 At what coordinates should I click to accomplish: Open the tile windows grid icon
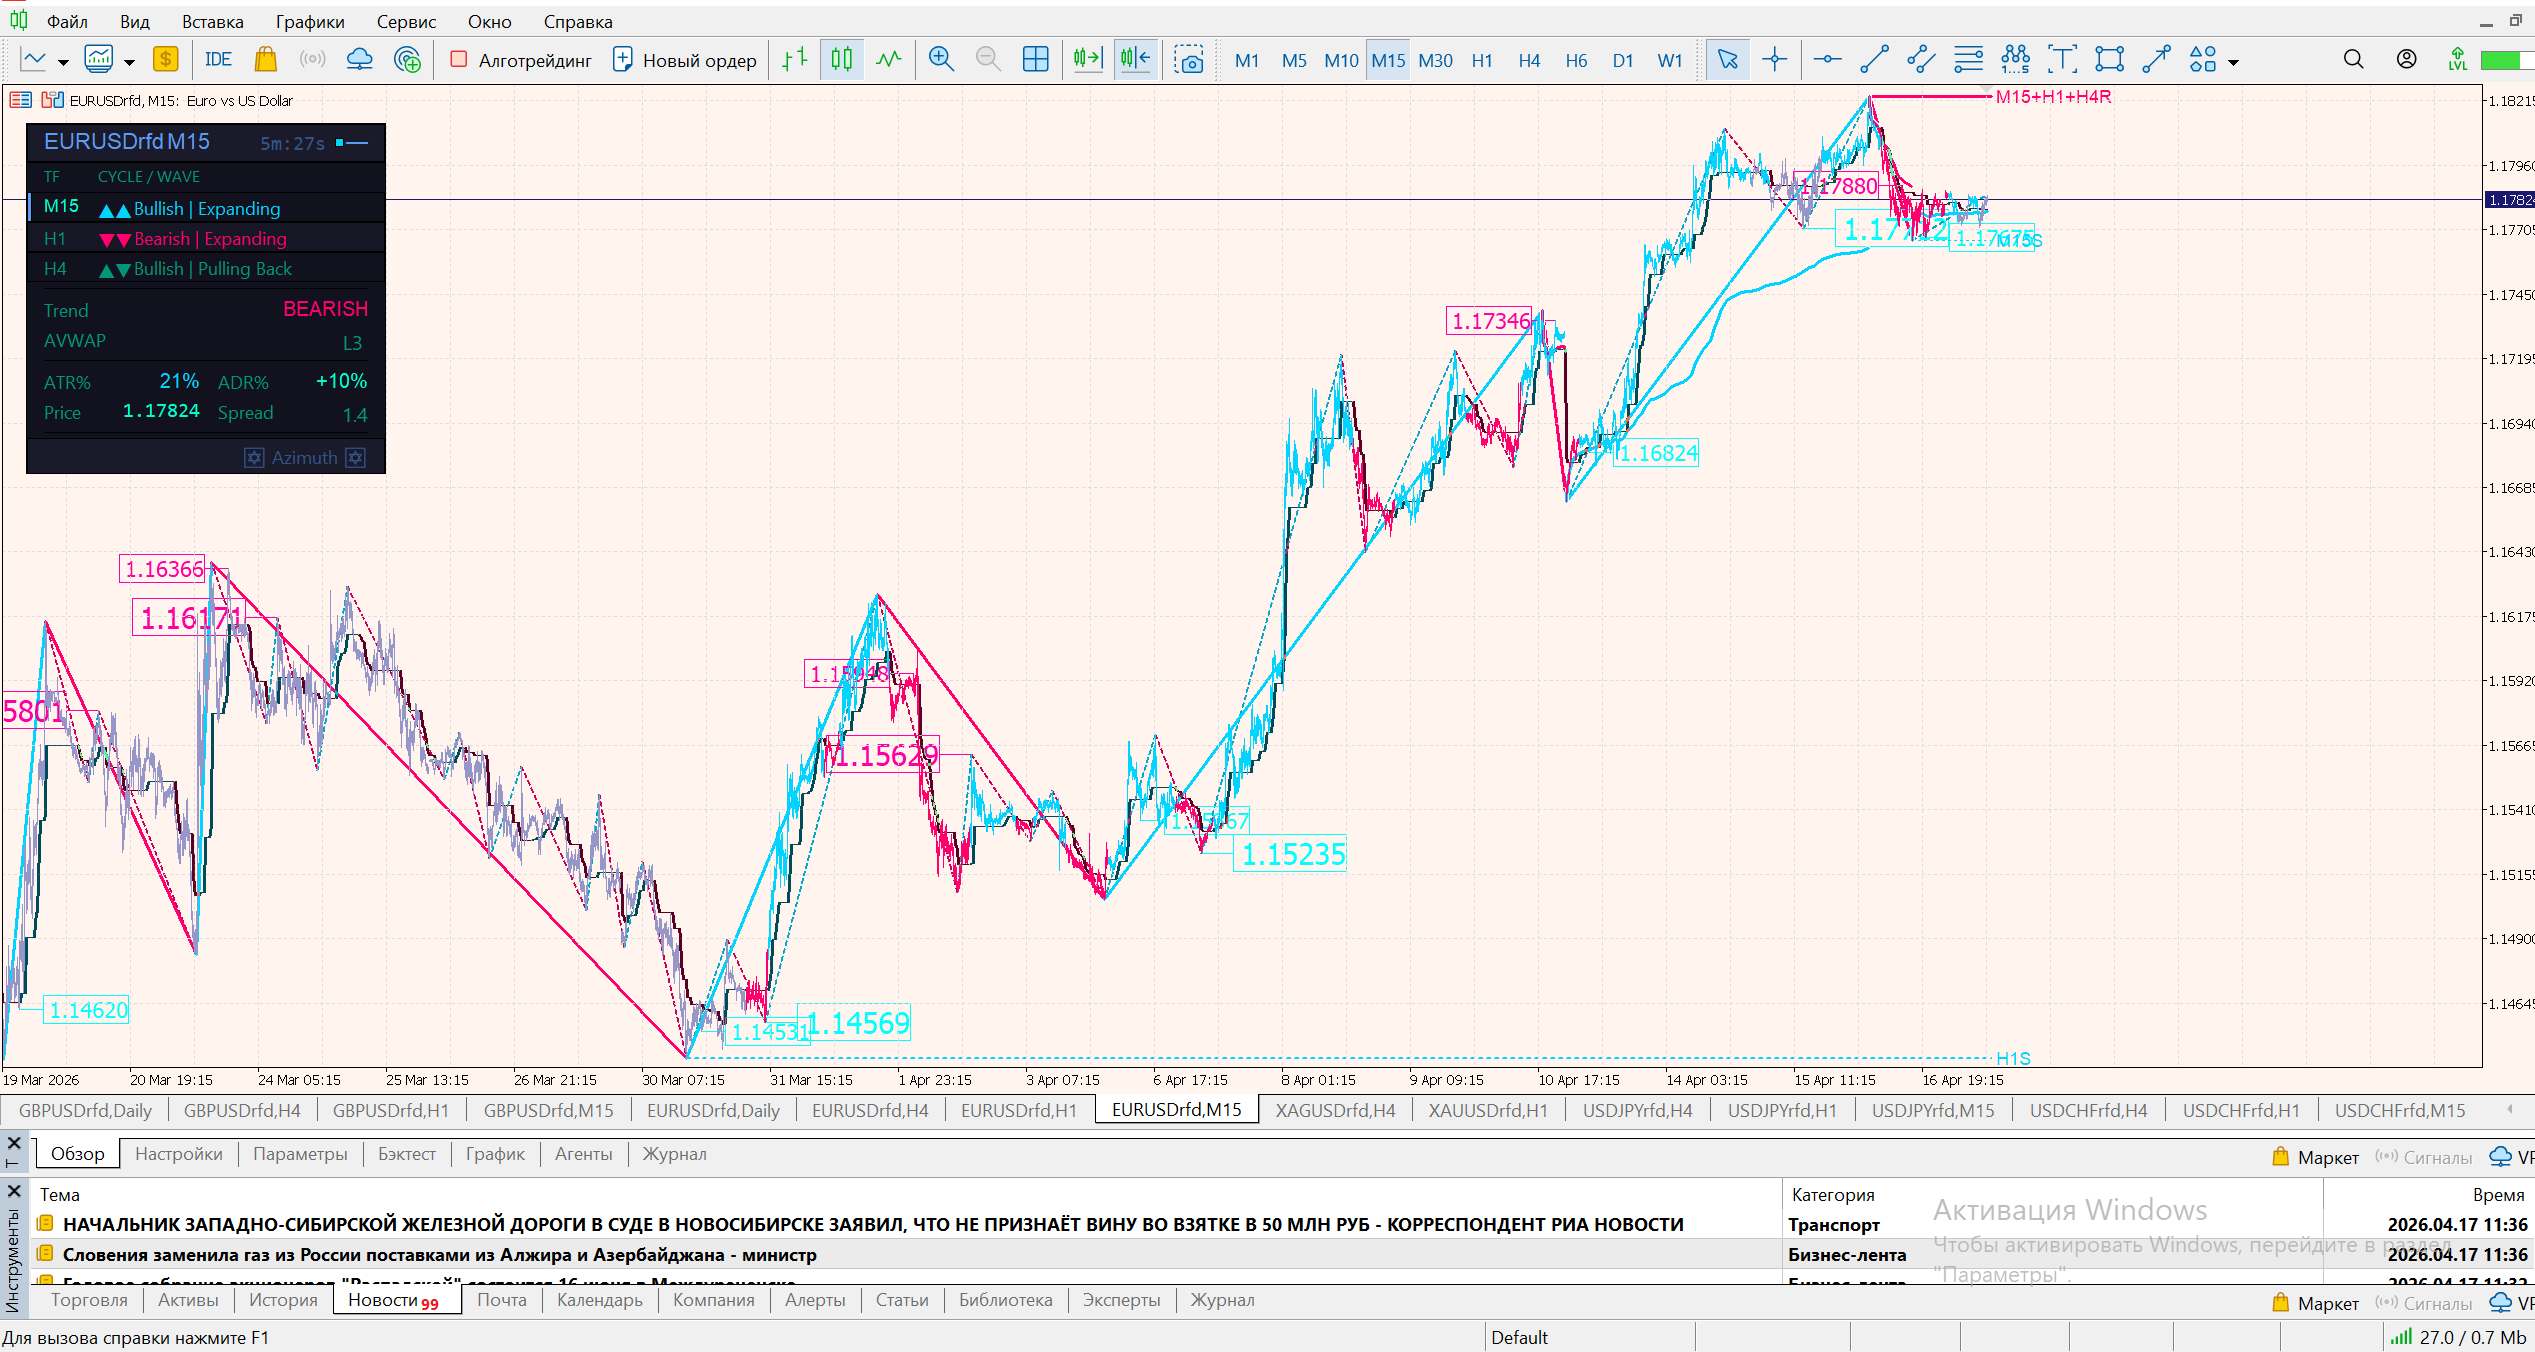pyautogui.click(x=1036, y=60)
